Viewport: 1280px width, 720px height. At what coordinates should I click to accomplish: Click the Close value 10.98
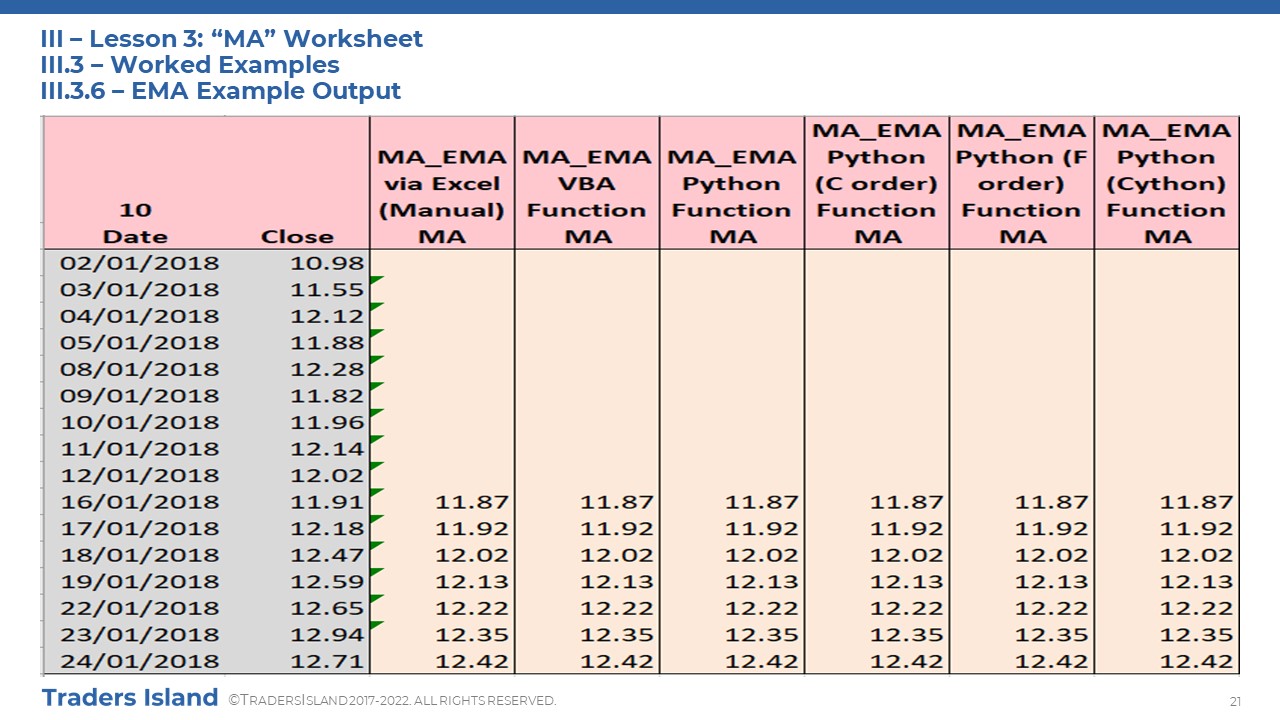[328, 263]
